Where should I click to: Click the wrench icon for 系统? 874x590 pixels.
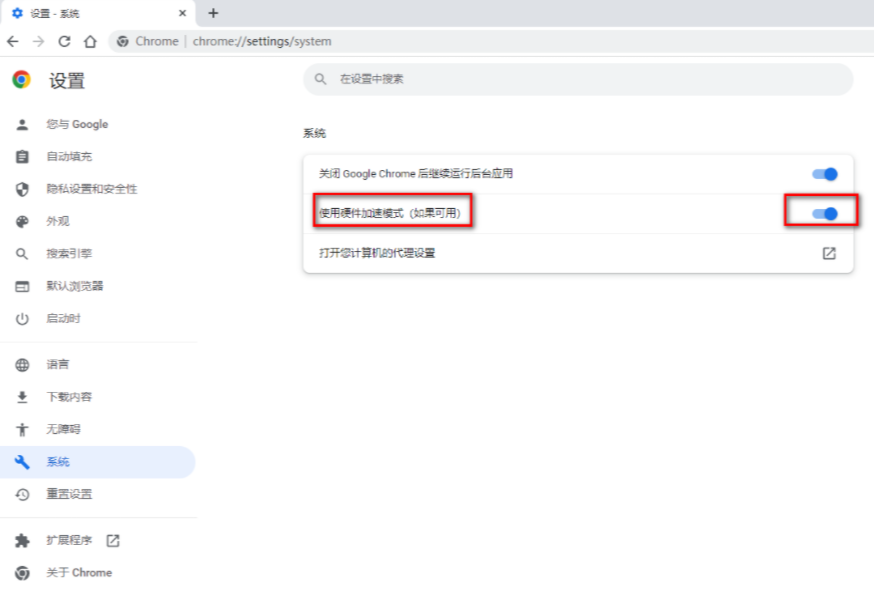tap(22, 462)
